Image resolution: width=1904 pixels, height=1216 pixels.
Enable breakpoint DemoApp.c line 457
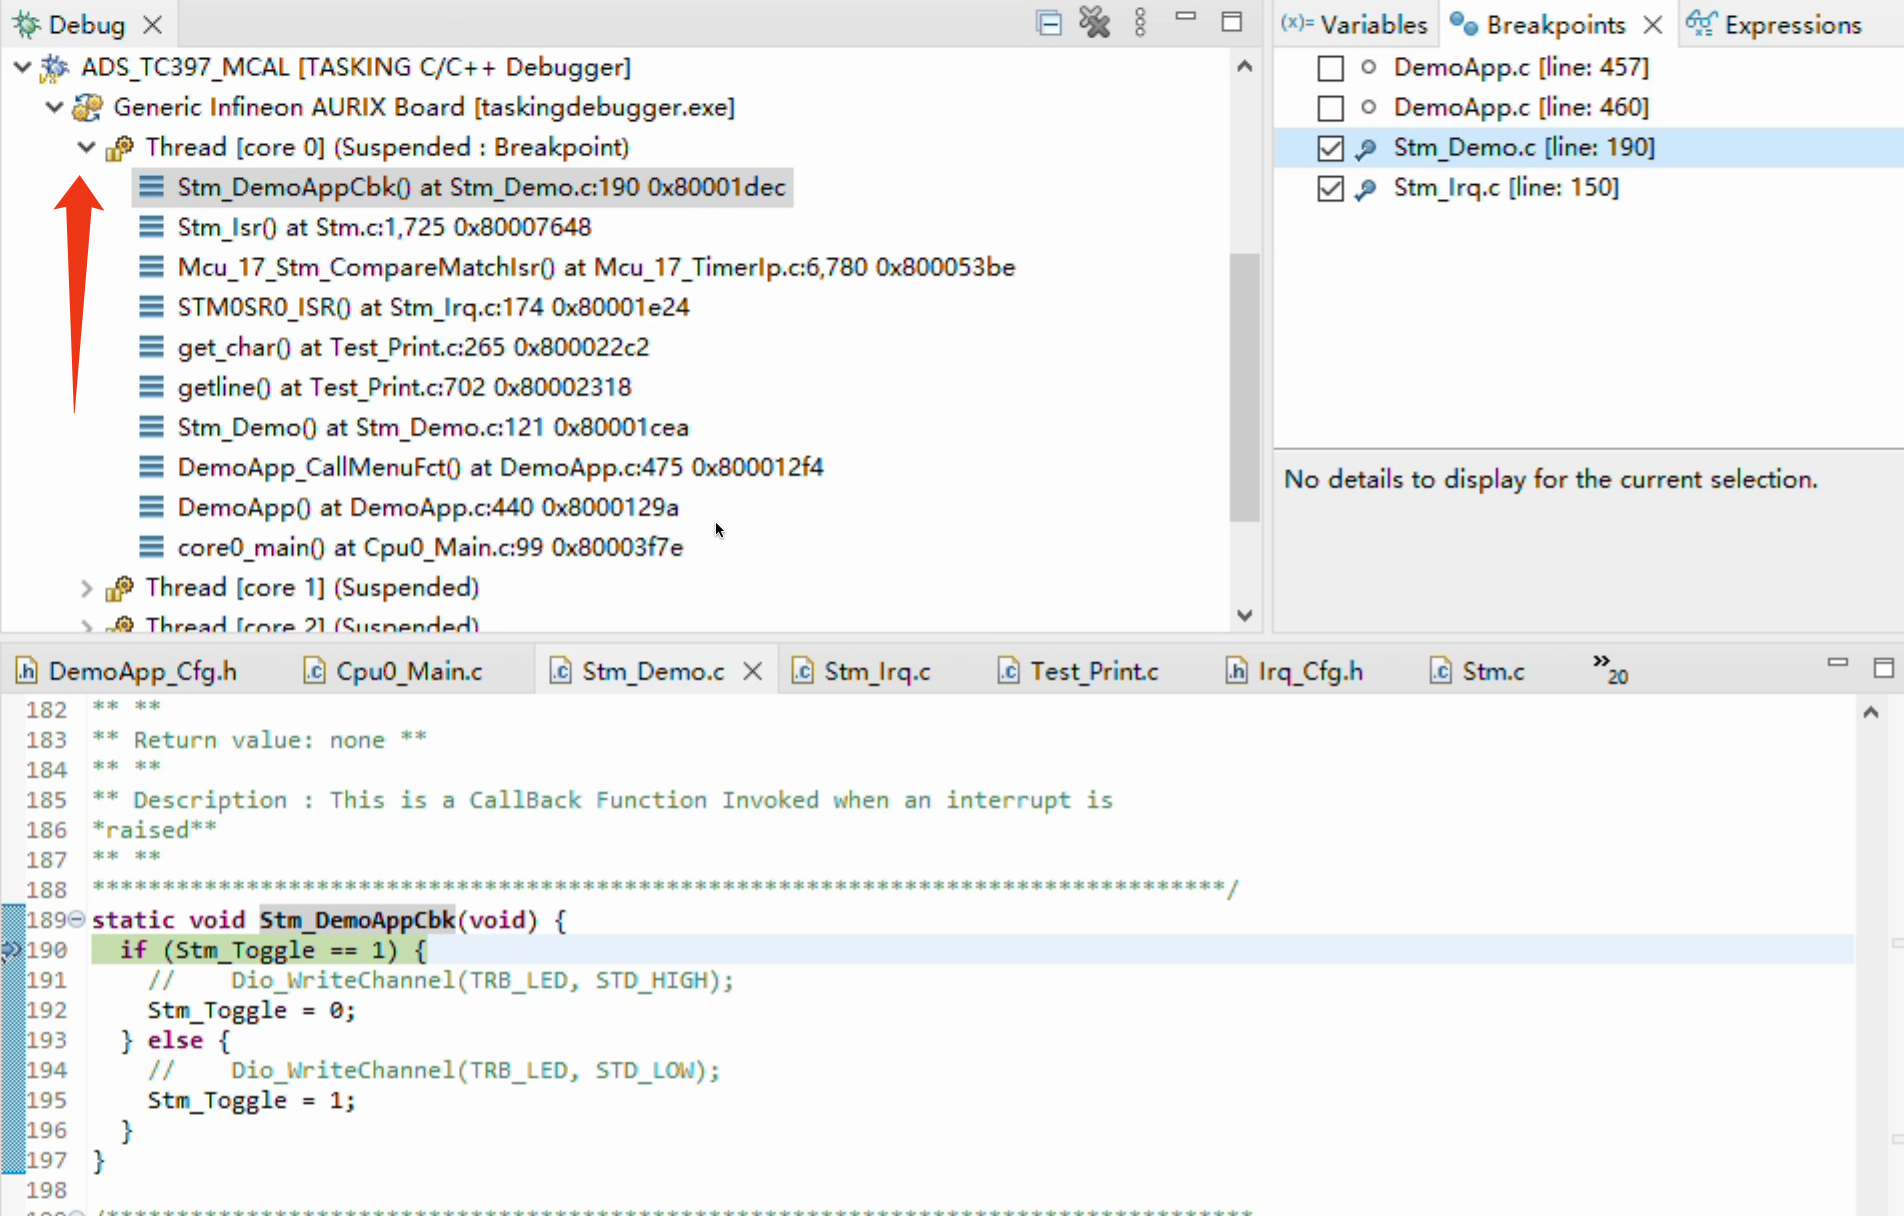pyautogui.click(x=1330, y=68)
